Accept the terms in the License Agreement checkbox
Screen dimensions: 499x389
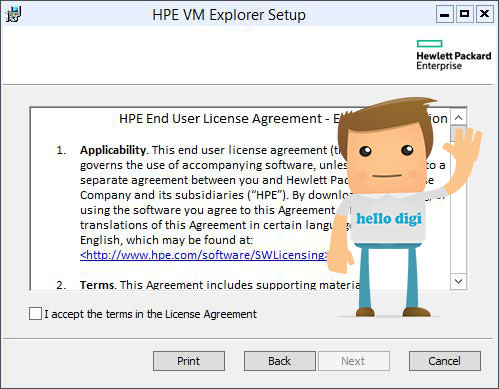coord(35,314)
